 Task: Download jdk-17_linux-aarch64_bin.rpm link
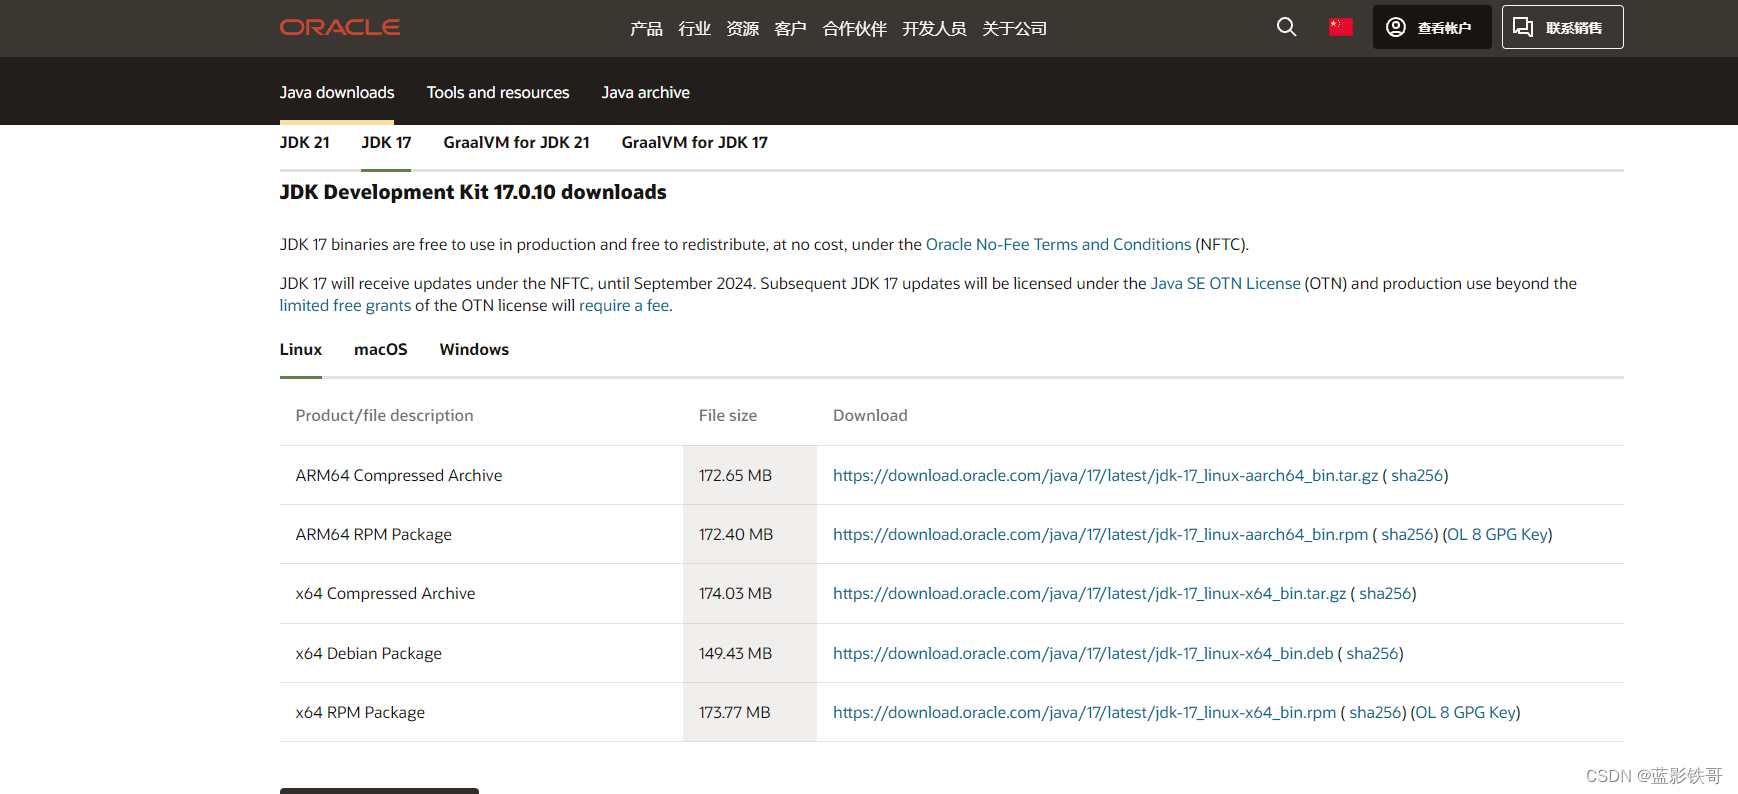tap(1100, 534)
